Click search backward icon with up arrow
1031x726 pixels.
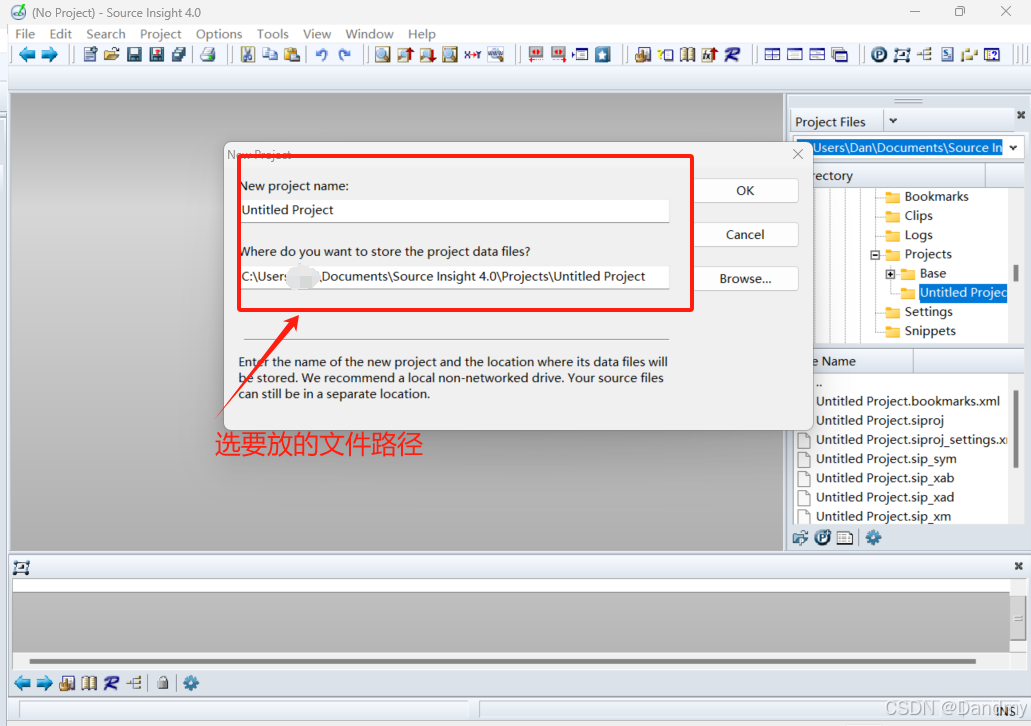(405, 55)
